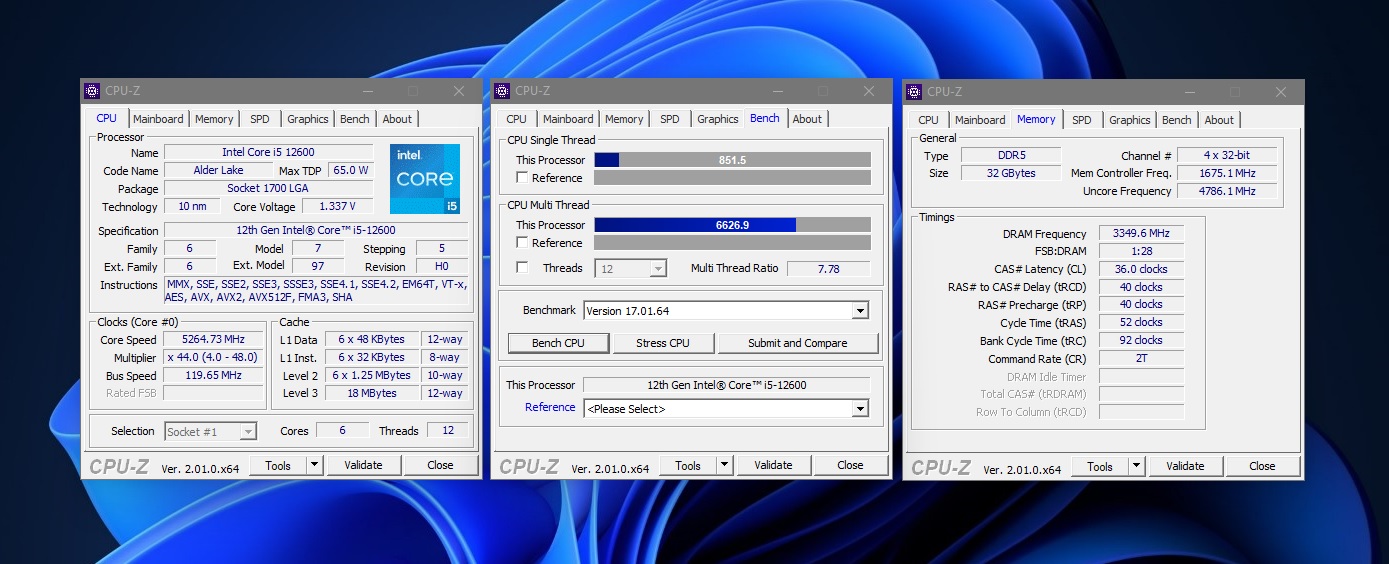1389x564 pixels.
Task: Minimize the benchmark window from its title bar
Action: [777, 91]
